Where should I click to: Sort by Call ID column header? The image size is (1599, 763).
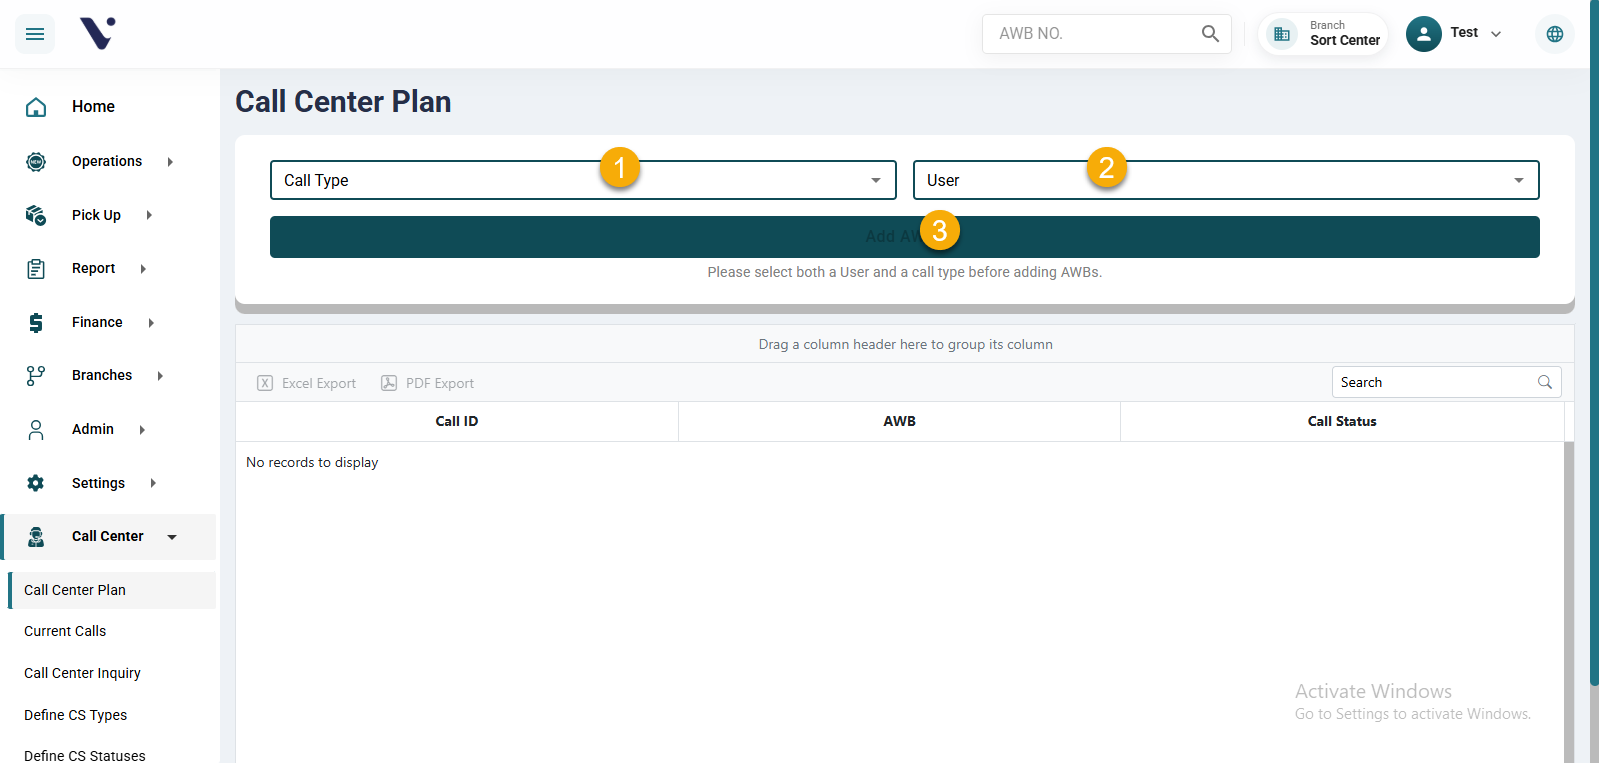[x=457, y=421]
